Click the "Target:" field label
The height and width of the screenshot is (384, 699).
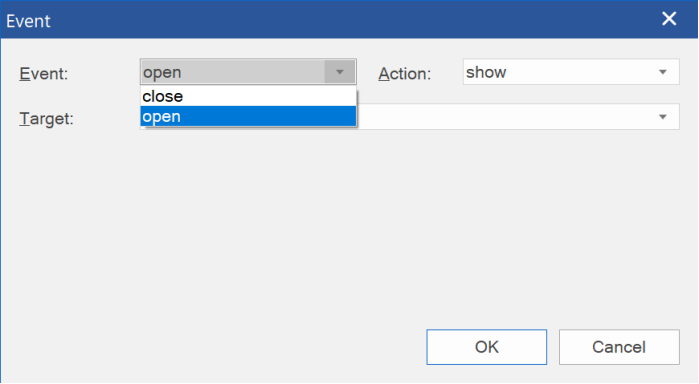click(x=46, y=119)
